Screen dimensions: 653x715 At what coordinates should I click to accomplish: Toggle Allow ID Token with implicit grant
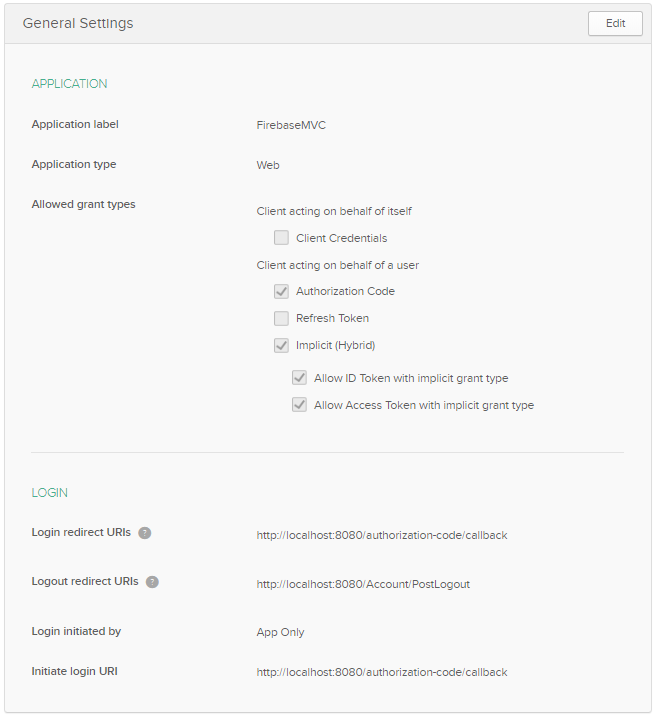point(300,378)
